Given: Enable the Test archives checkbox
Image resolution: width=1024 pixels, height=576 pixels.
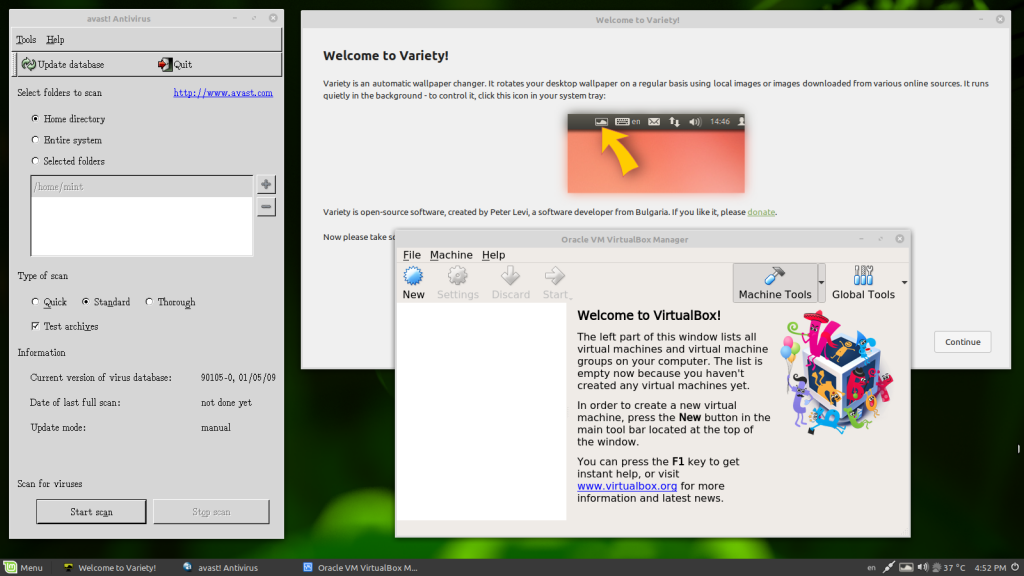Looking at the screenshot, I should point(36,325).
